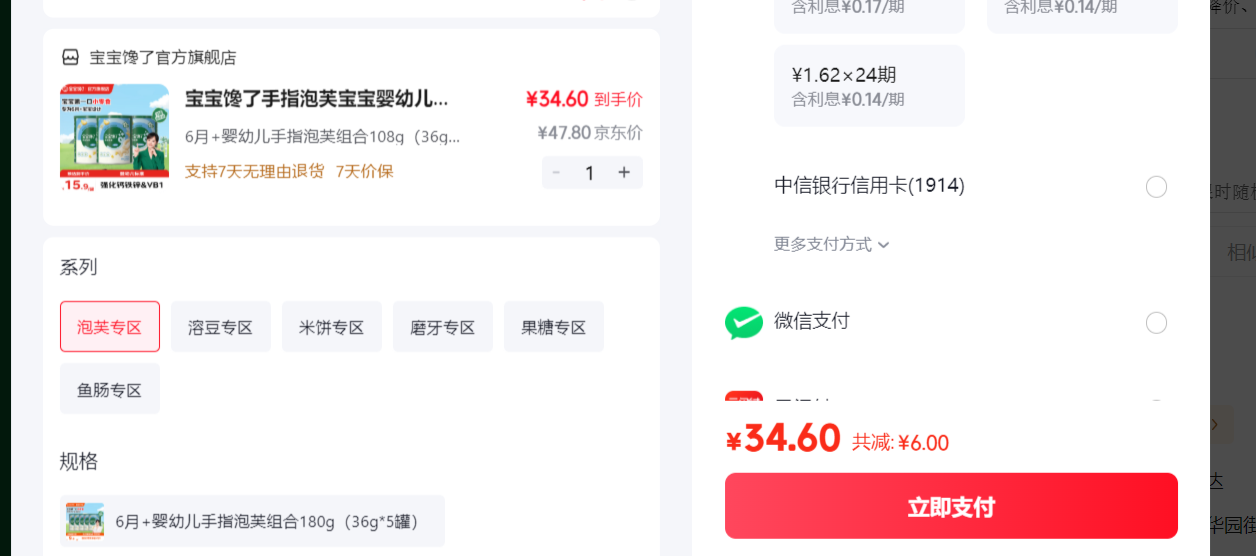The width and height of the screenshot is (1256, 556).
Task: Switch to the 溶豆专区 series
Action: pyautogui.click(x=221, y=327)
